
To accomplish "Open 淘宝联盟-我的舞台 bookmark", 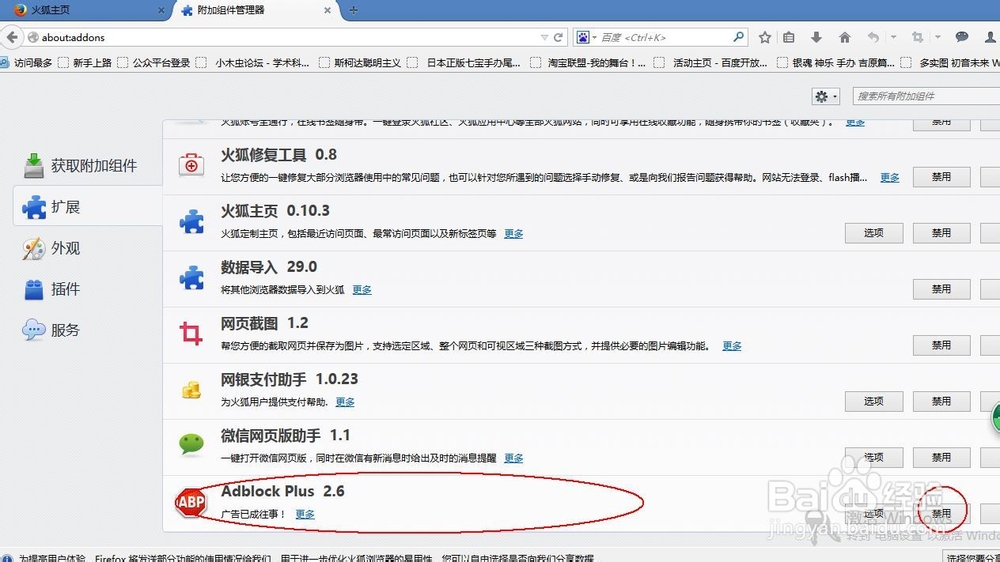I will [x=588, y=63].
